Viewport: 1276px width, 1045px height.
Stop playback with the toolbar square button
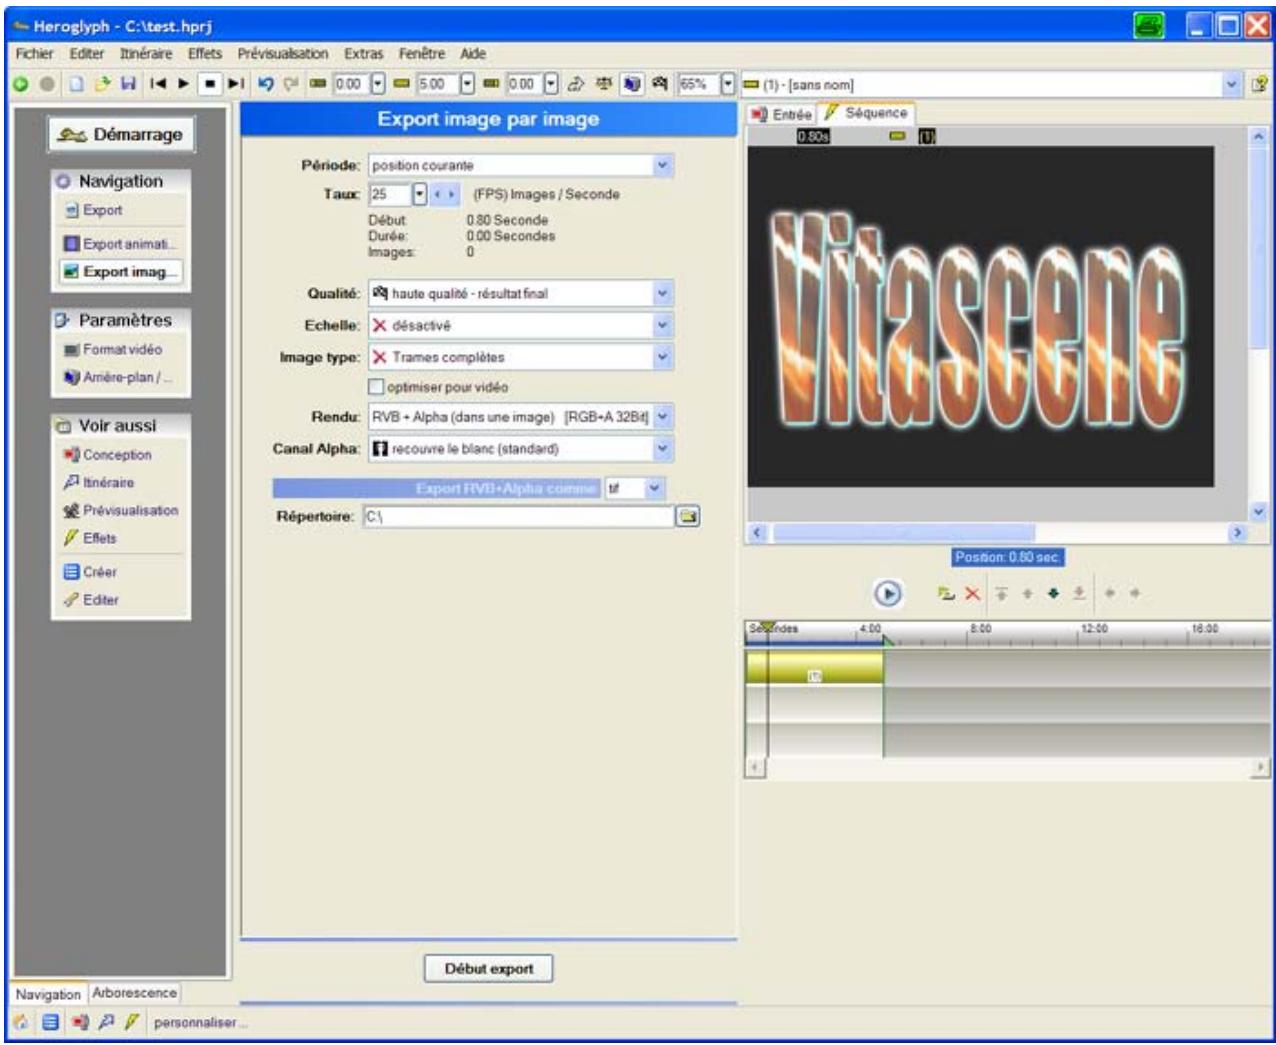point(210,85)
